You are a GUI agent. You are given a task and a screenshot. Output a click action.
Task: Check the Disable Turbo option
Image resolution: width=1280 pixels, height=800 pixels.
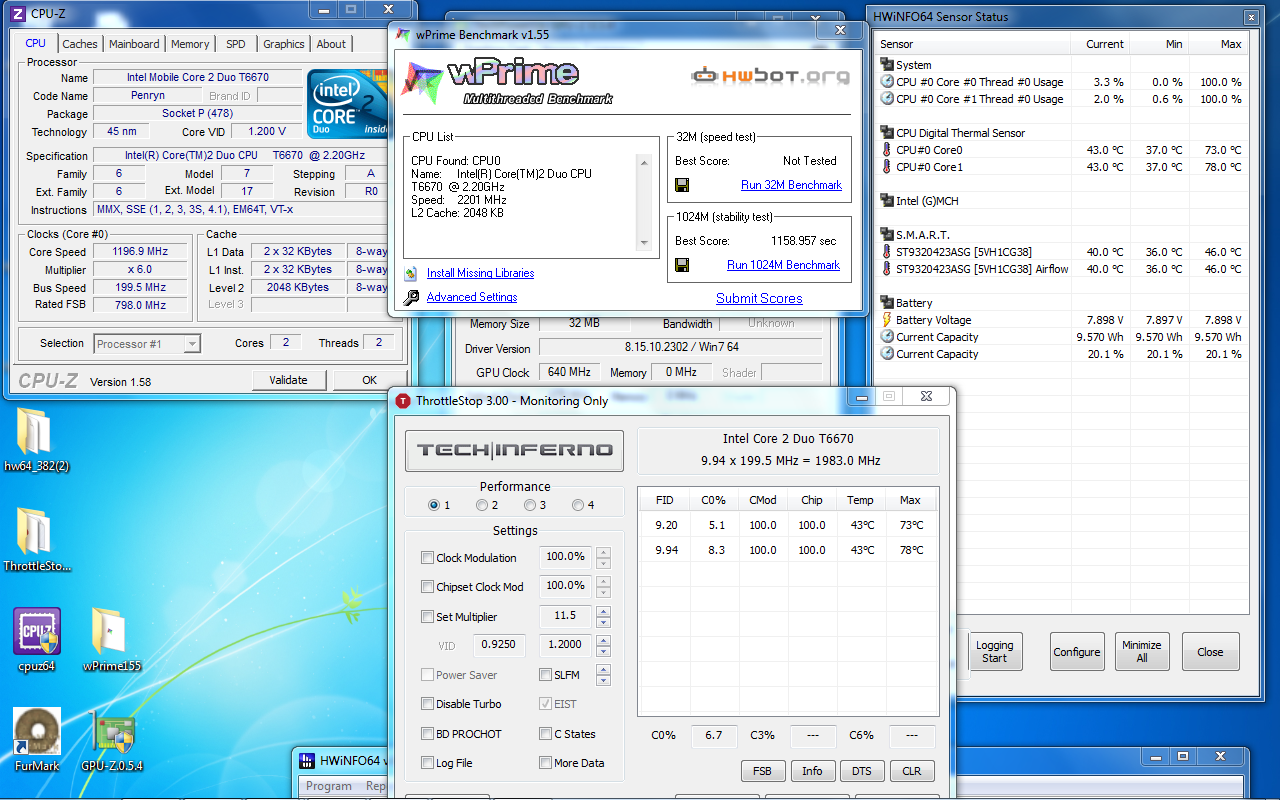[x=427, y=704]
